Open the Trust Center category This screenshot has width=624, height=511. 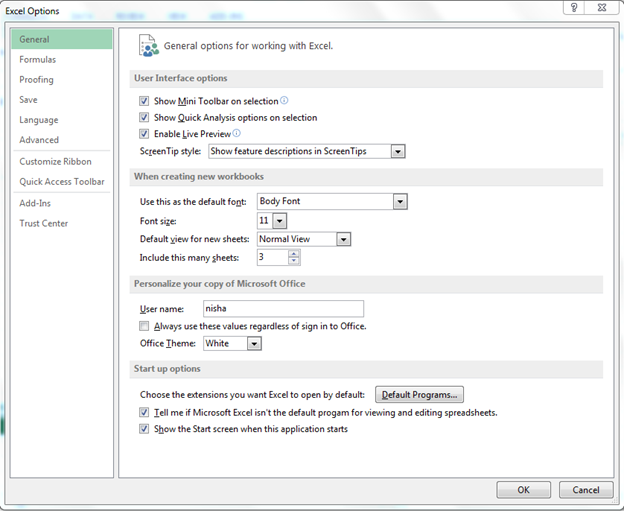click(x=62, y=223)
